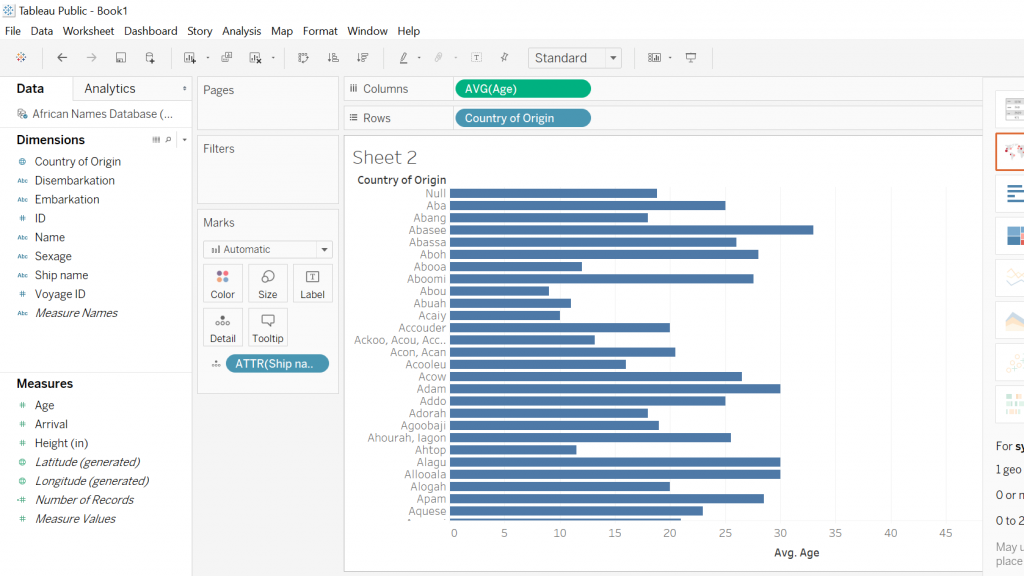Viewport: 1024px width, 576px height.
Task: Open the Tooltip marks card button
Action: point(268,328)
